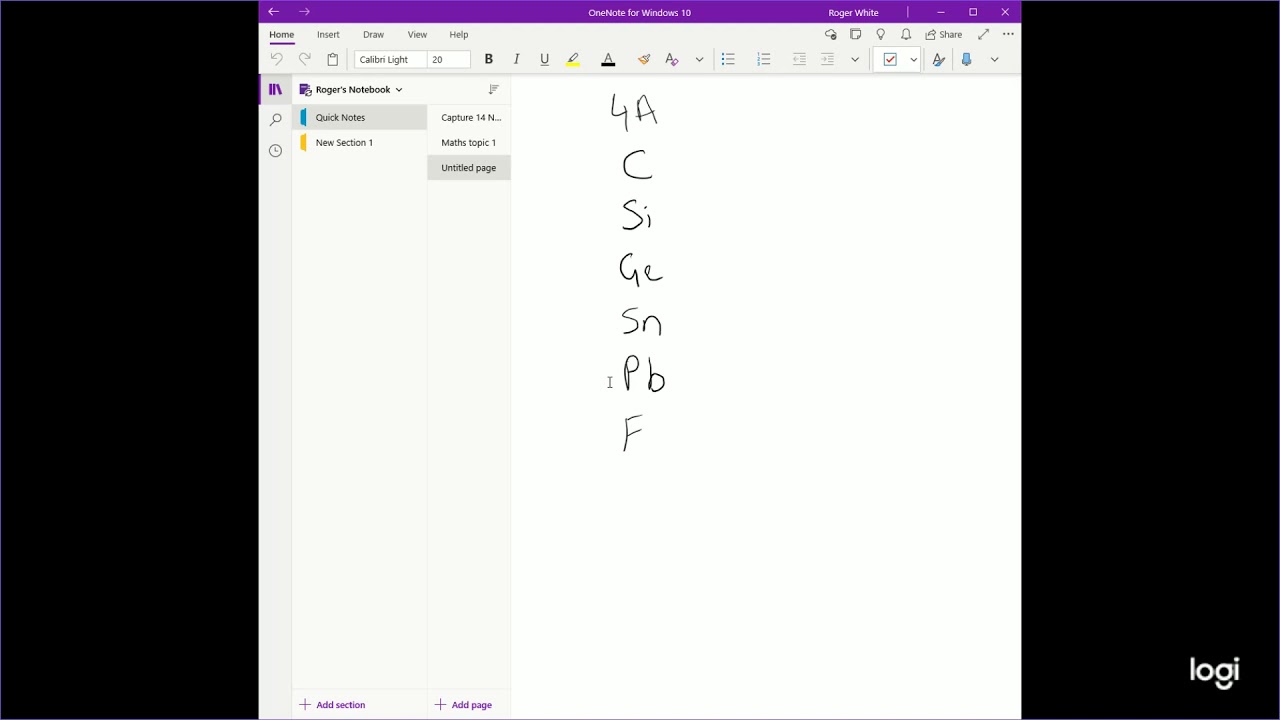This screenshot has width=1280, height=720.
Task: Open Recent Notes clock icon
Action: [275, 151]
